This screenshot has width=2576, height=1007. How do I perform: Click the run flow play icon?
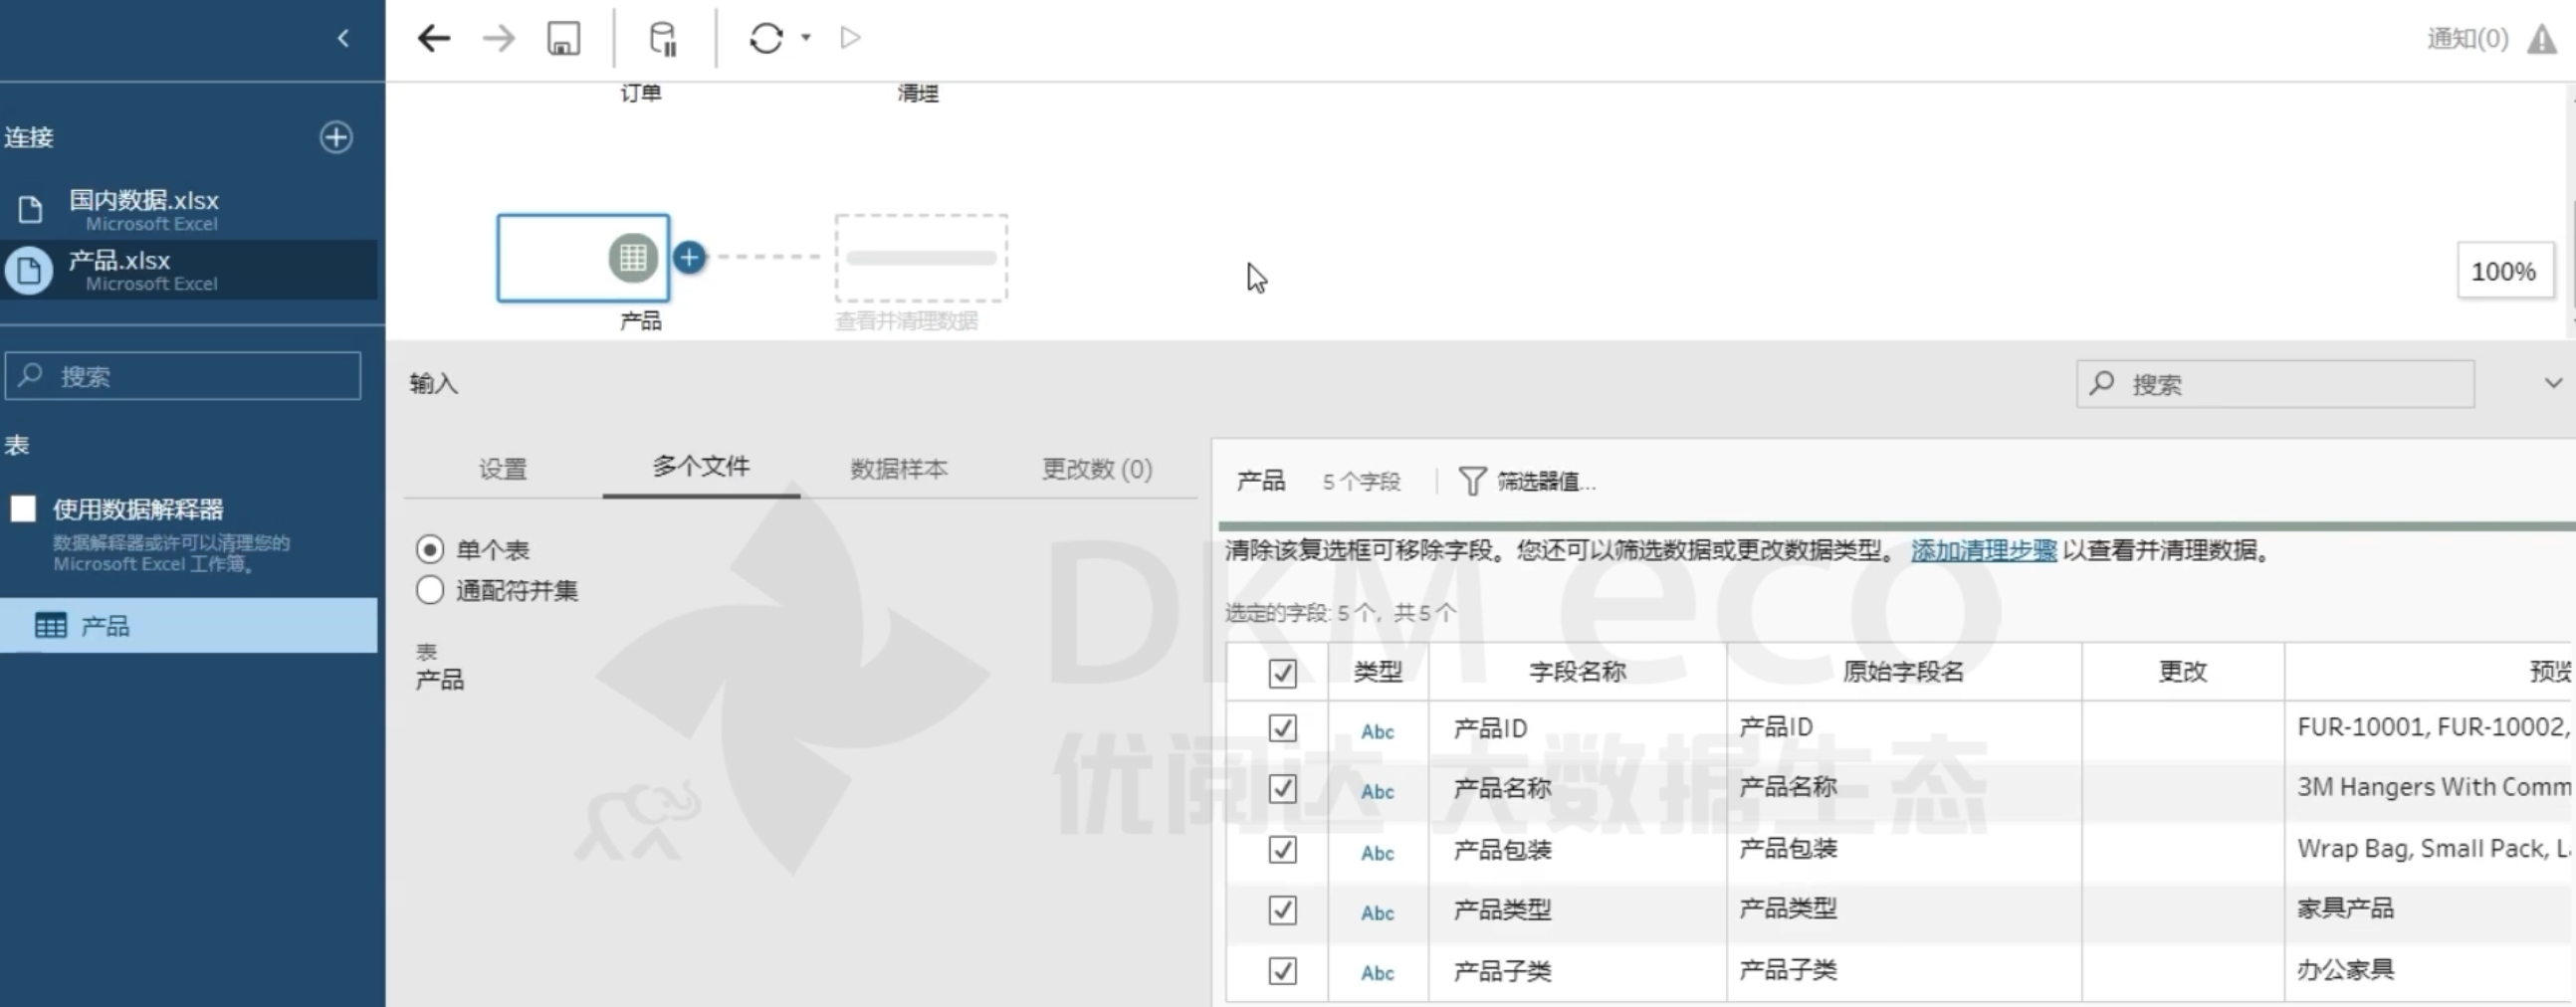tap(850, 38)
